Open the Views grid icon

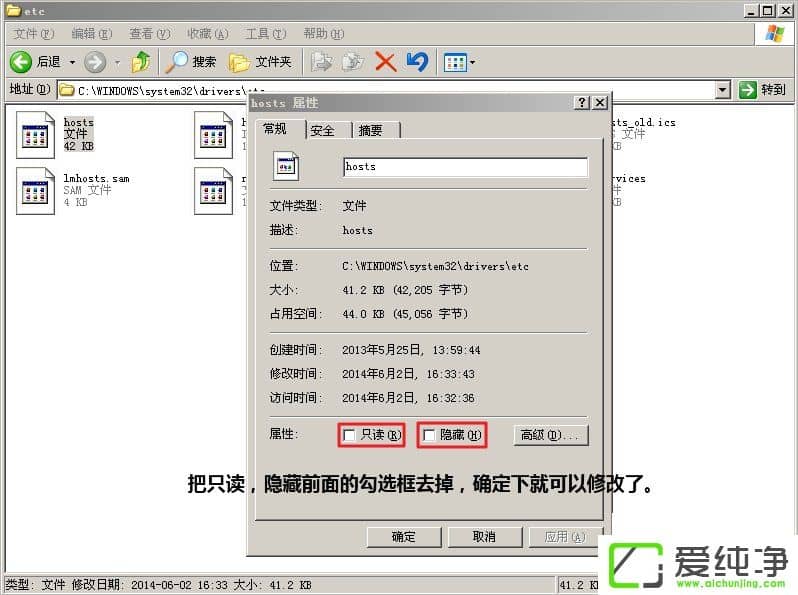pos(455,63)
